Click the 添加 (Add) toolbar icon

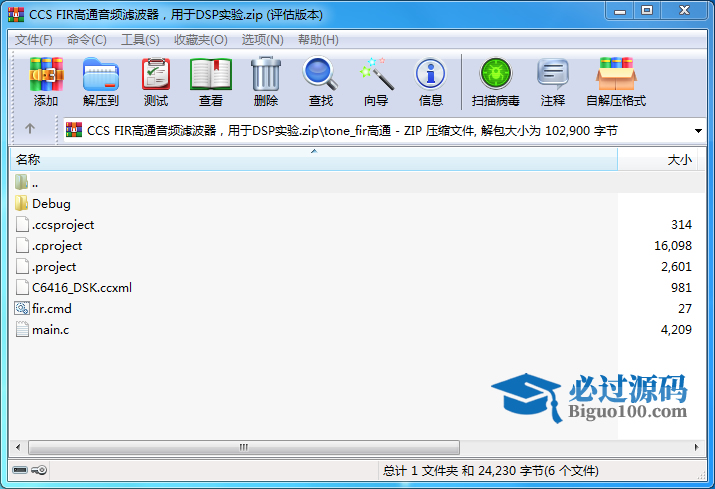[46, 74]
